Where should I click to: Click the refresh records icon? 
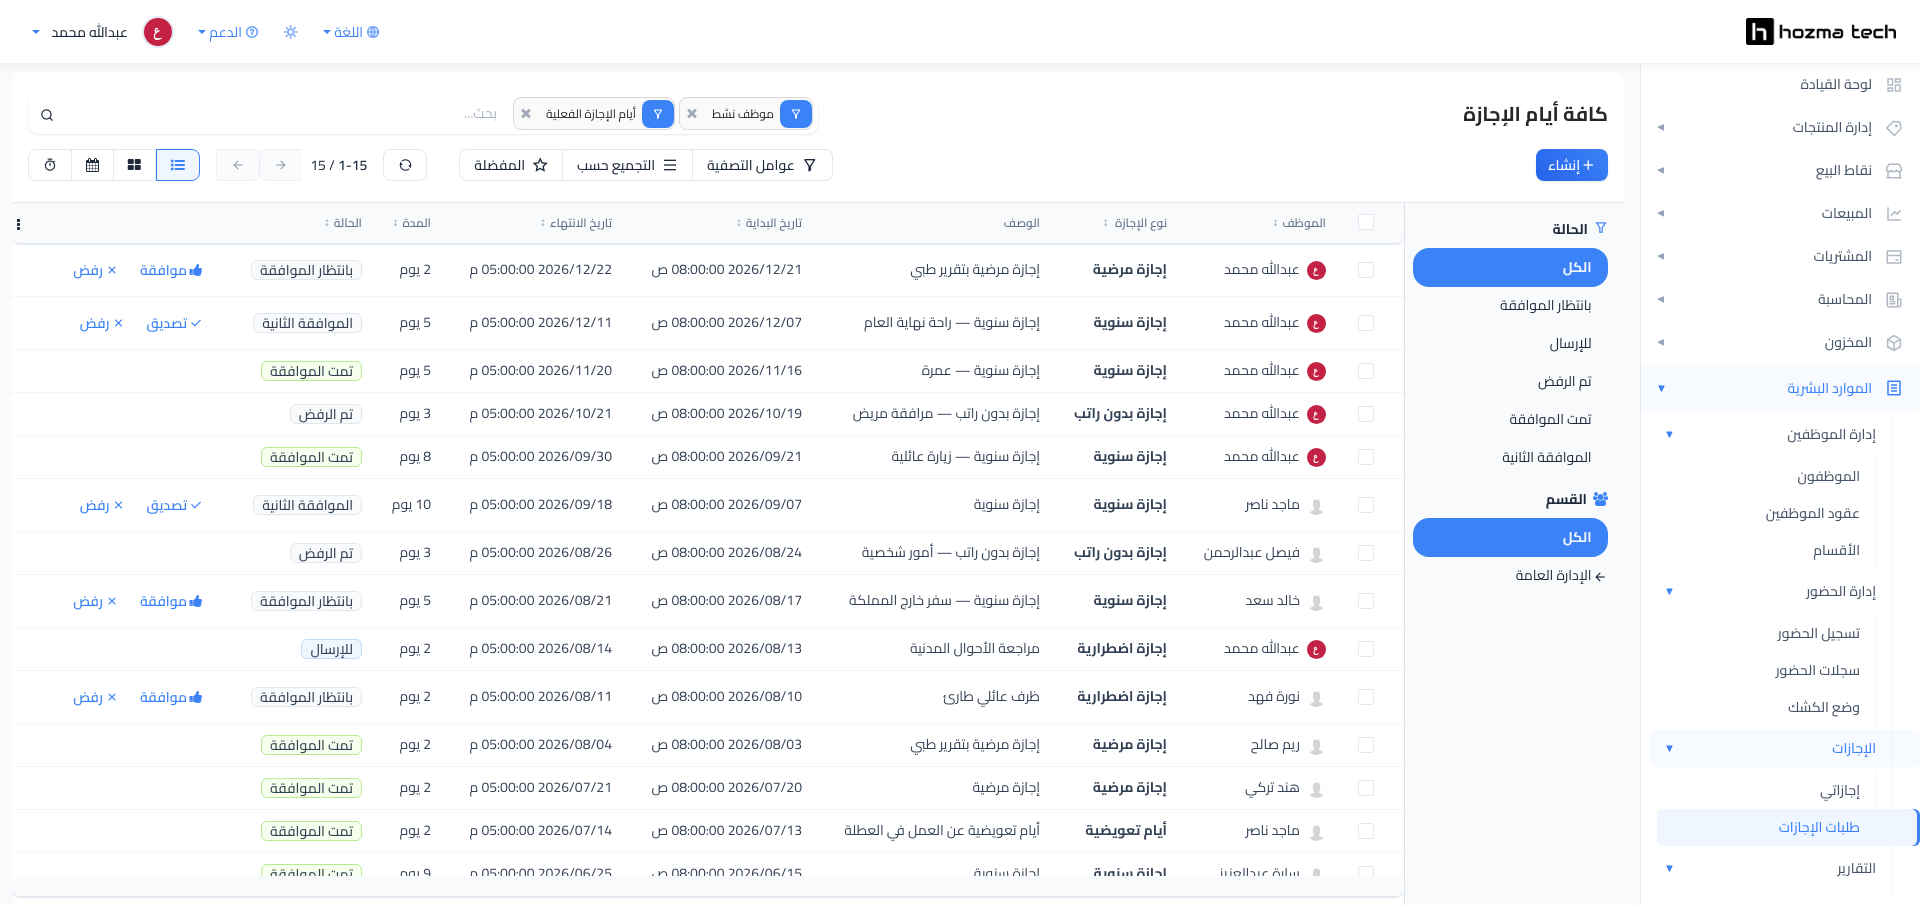[405, 165]
